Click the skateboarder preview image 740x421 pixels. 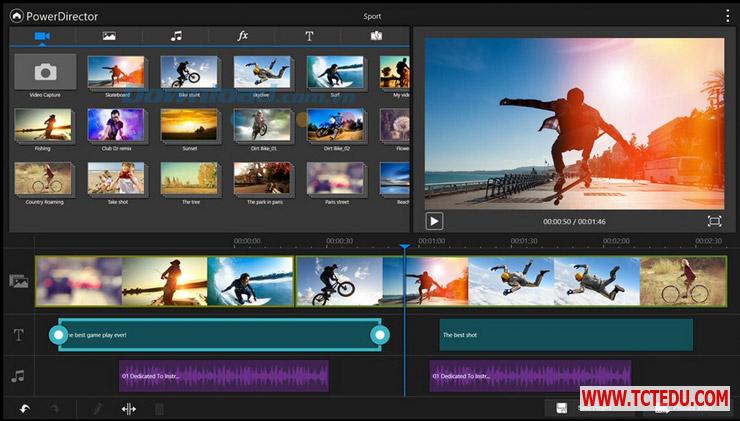(574, 124)
